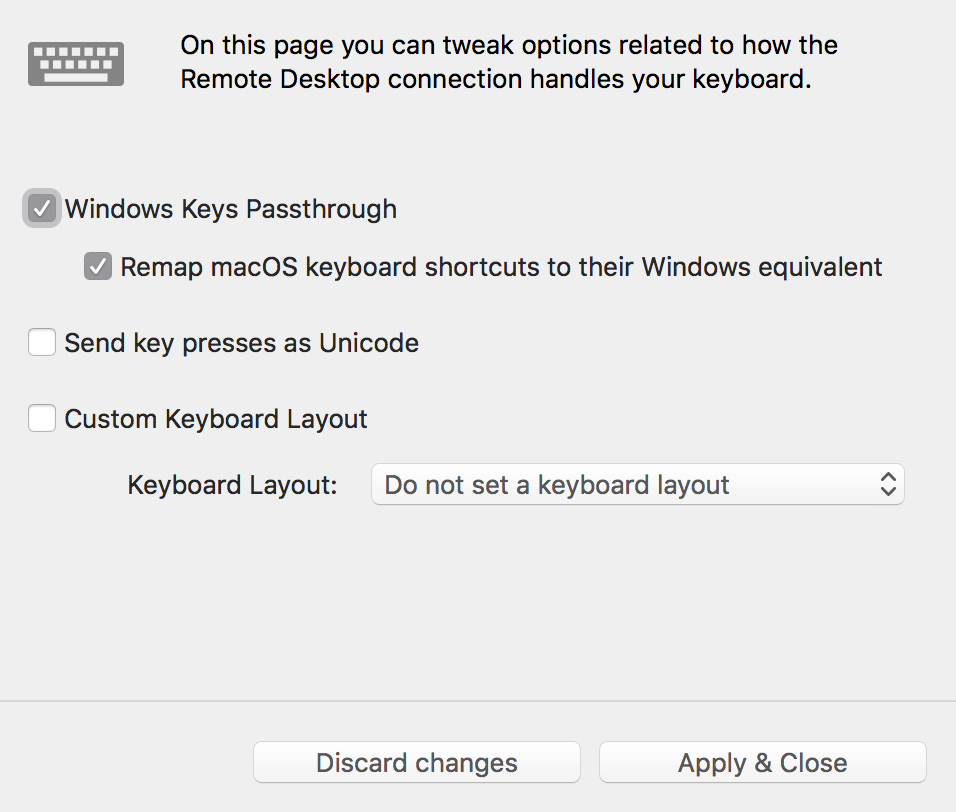
Task: Open the Keyboard Layout dropdown menu
Action: 637,485
